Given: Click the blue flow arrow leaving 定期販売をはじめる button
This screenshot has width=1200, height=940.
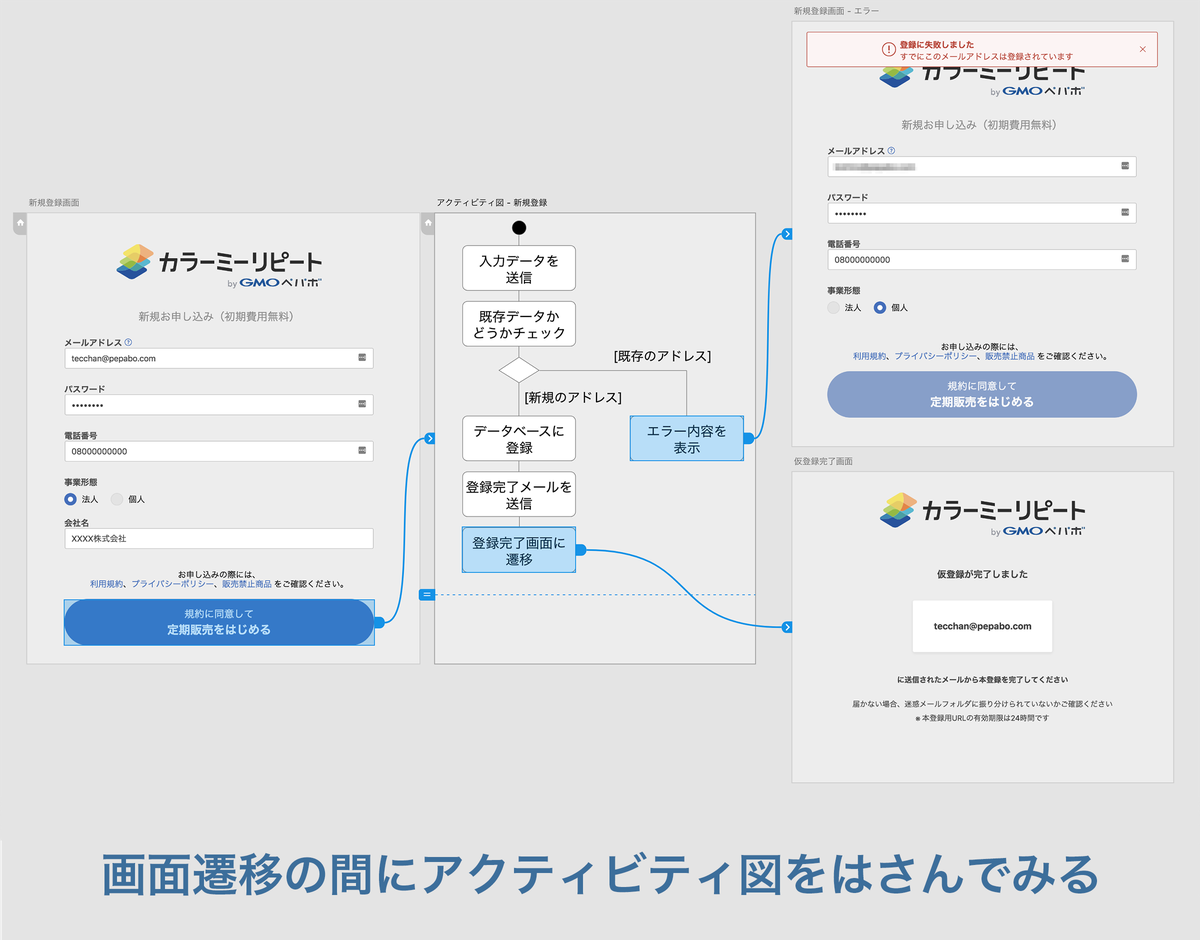Looking at the screenshot, I should [x=382, y=620].
